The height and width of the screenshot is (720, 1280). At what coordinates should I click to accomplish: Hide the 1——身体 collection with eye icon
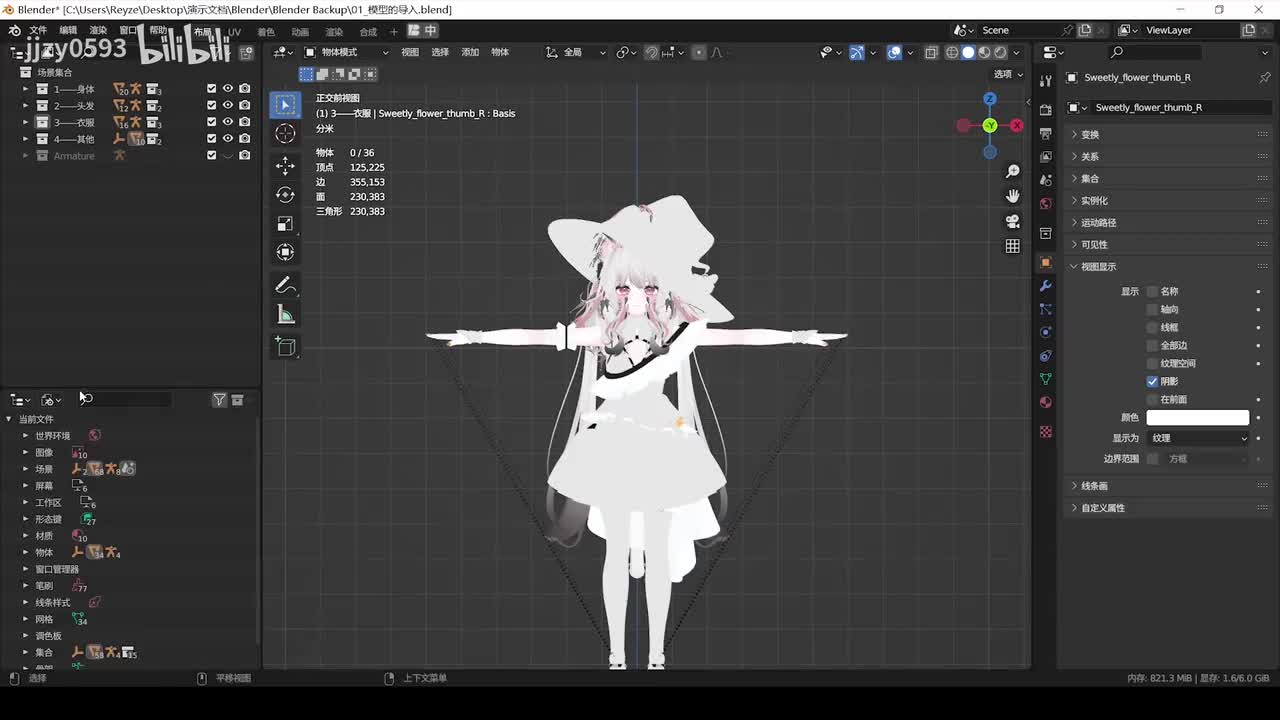pyautogui.click(x=228, y=88)
